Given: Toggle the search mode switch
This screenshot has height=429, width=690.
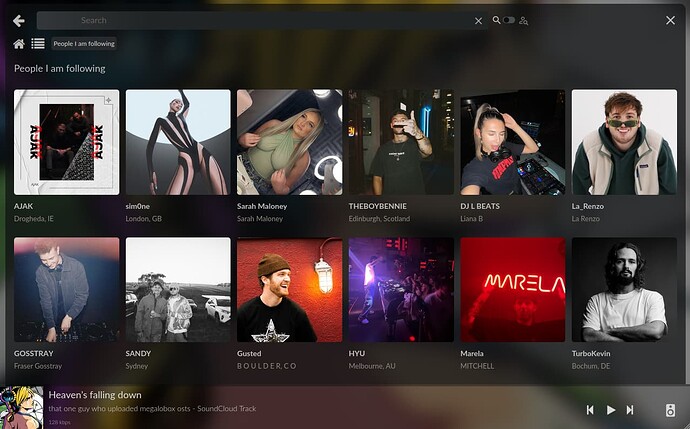Looking at the screenshot, I should (x=509, y=20).
